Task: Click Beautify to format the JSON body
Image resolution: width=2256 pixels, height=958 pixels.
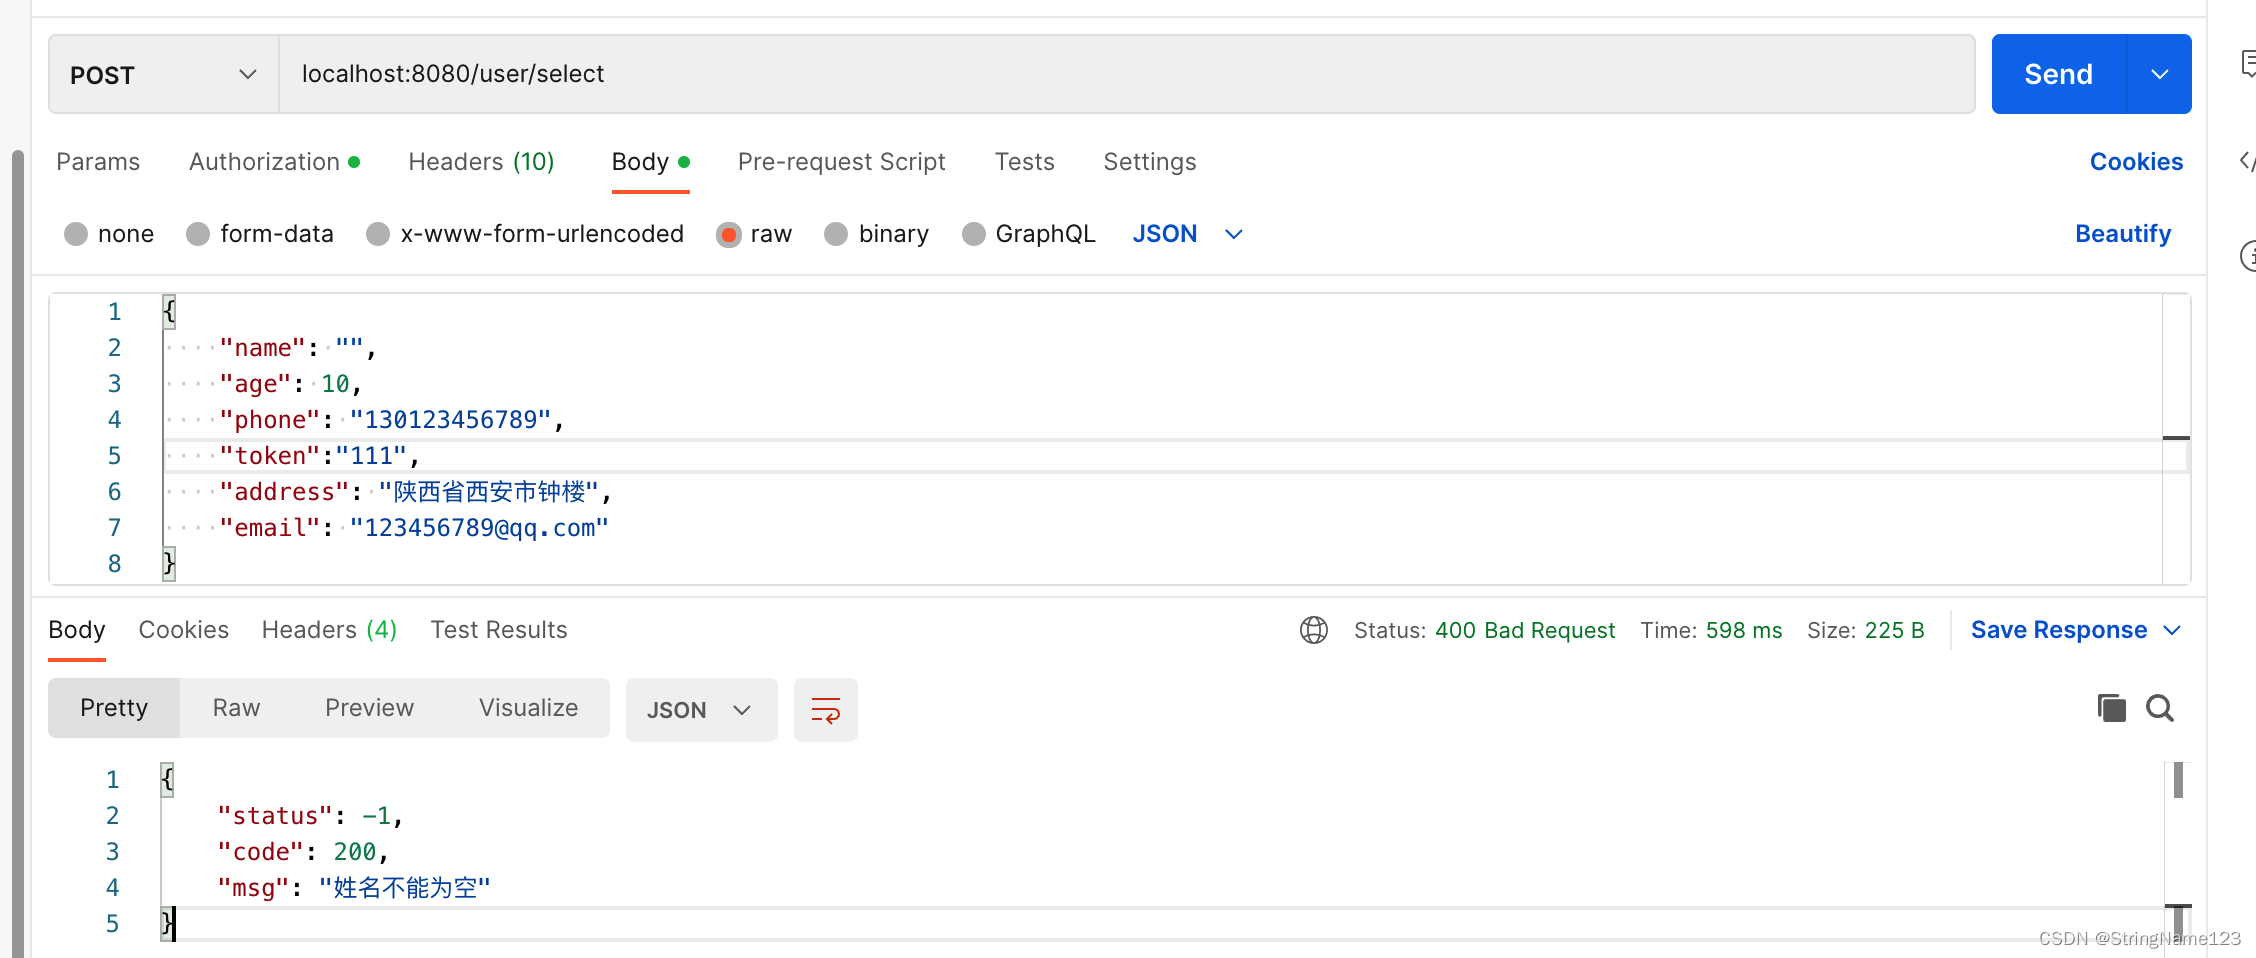Action: tap(2122, 233)
